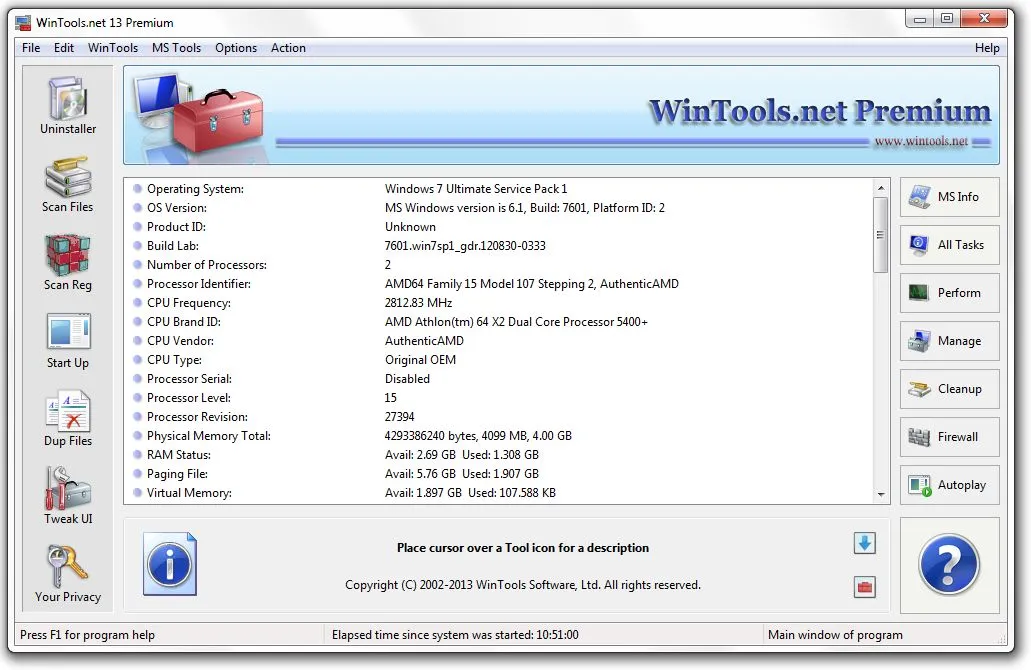Open Firewall settings
This screenshot has height=670, width=1031.
click(x=948, y=437)
